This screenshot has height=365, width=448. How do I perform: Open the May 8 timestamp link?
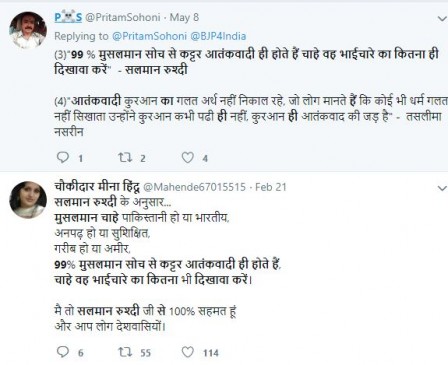(x=184, y=17)
